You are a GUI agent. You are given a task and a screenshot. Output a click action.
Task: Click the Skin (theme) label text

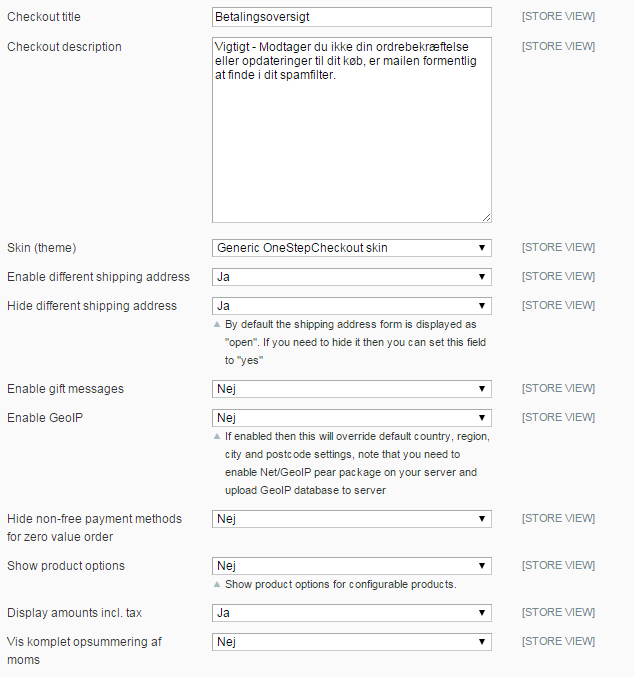pos(41,247)
